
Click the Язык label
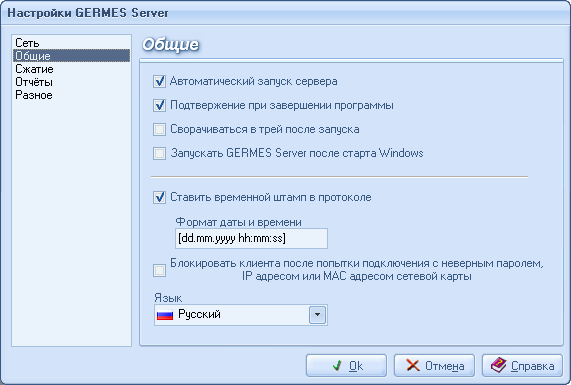tap(168, 298)
